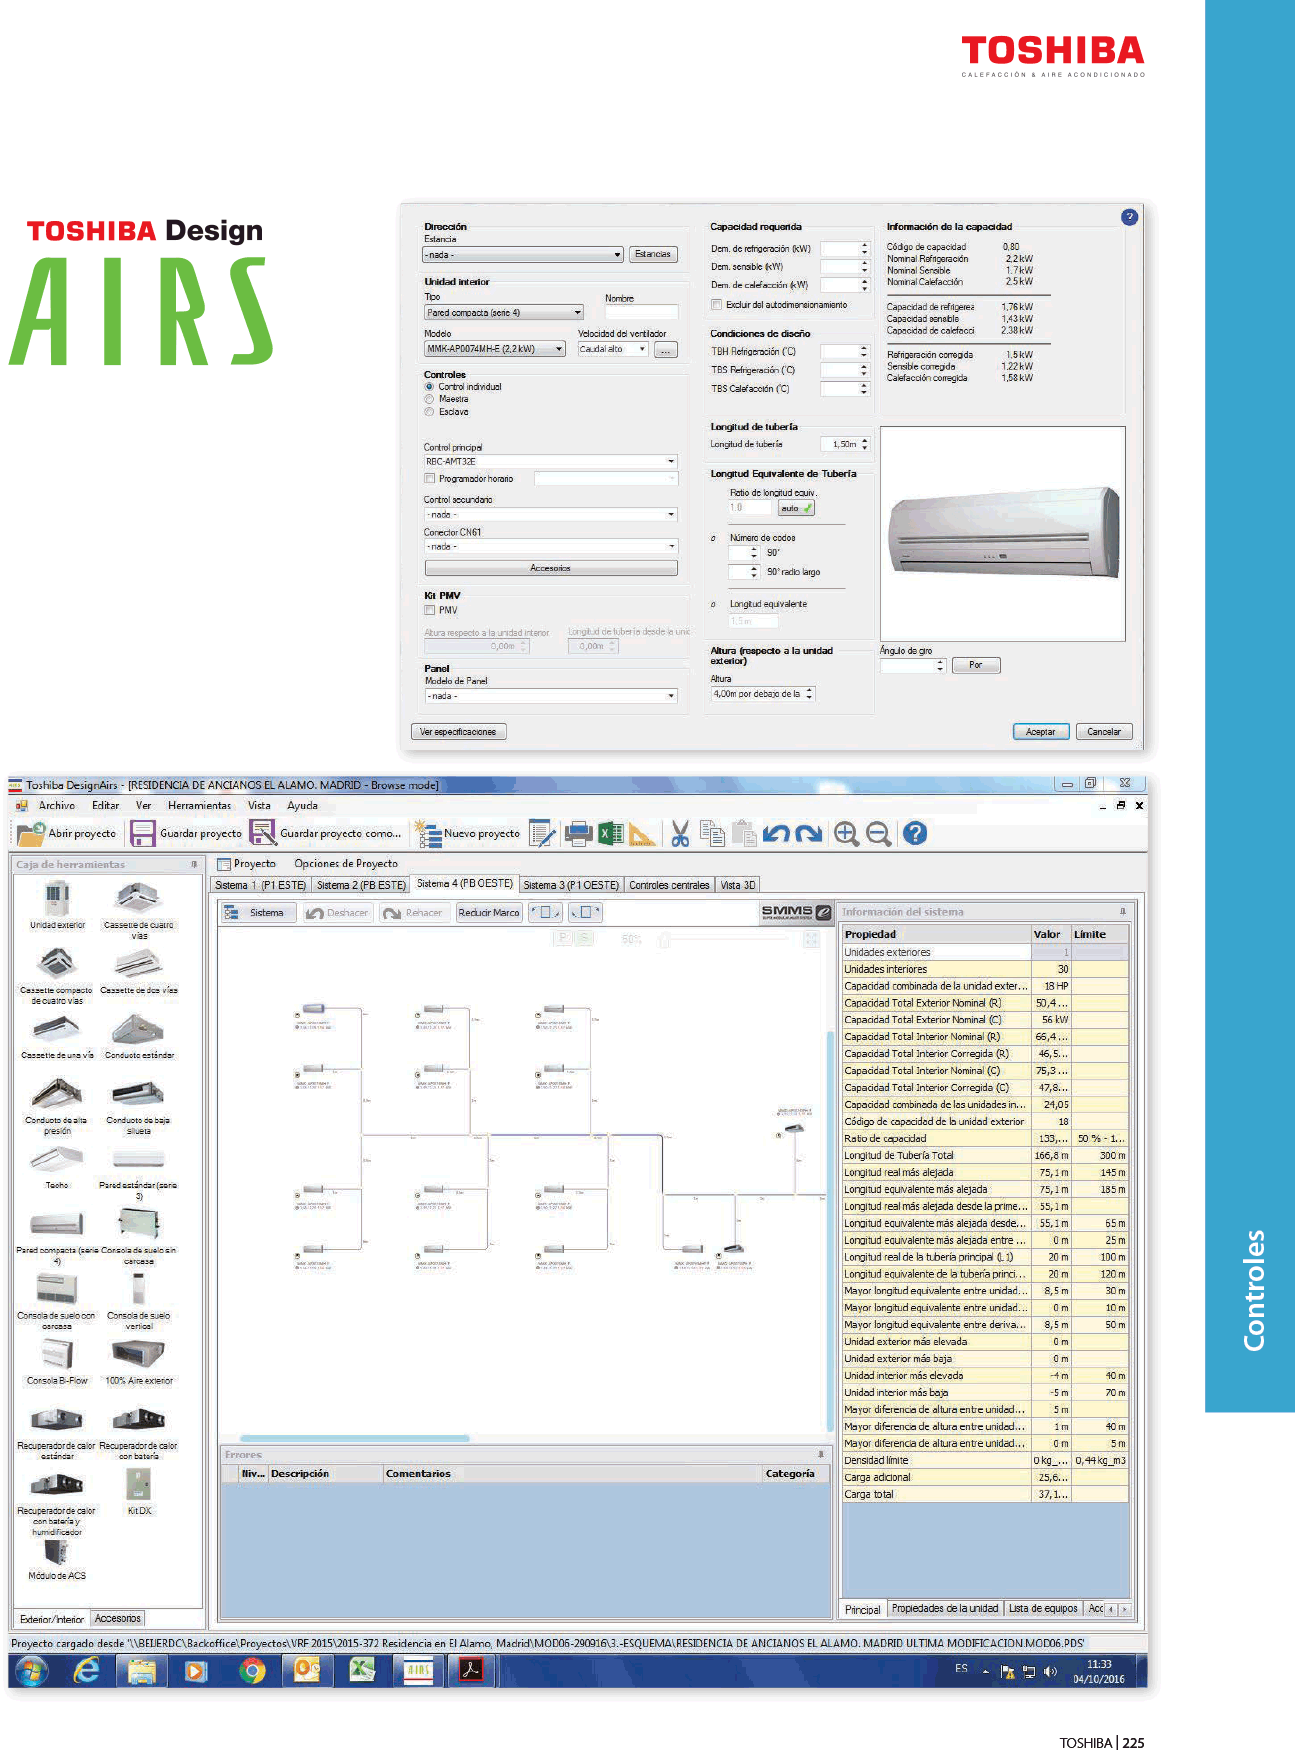Select Recuperador de calor con batería
Viewport: 1295px width, 1754px height.
click(138, 1420)
